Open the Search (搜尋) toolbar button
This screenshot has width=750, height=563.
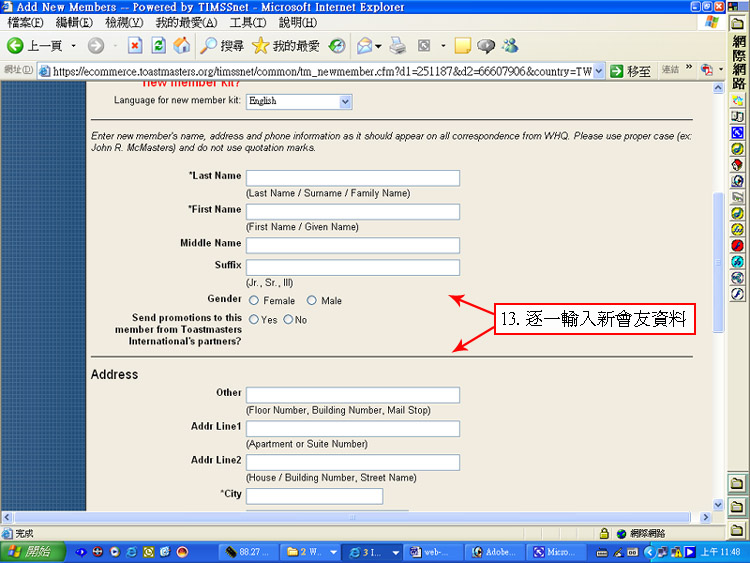(x=221, y=46)
